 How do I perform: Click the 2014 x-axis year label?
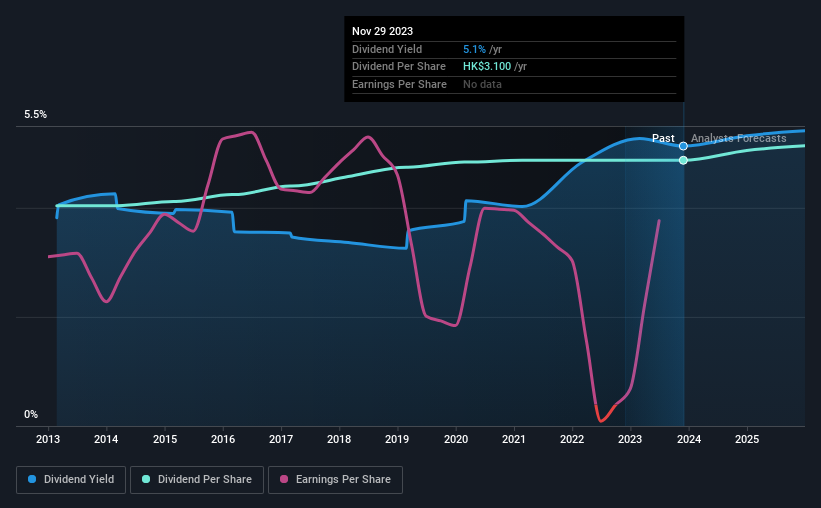click(x=106, y=439)
